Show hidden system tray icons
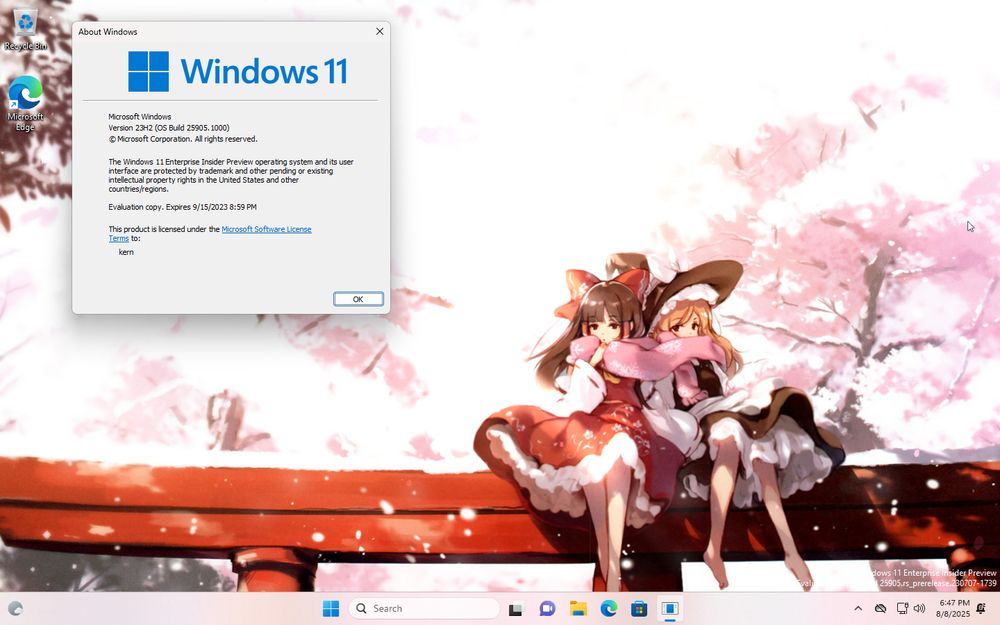Image resolution: width=1000 pixels, height=625 pixels. (858, 608)
